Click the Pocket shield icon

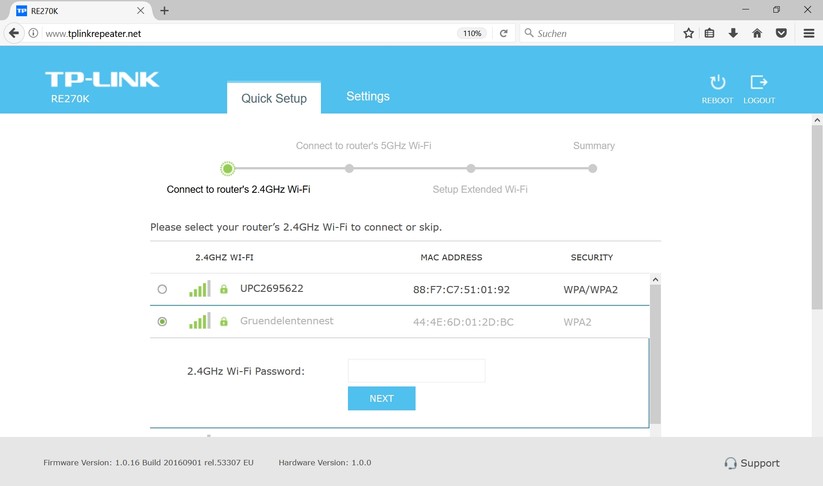[x=781, y=33]
